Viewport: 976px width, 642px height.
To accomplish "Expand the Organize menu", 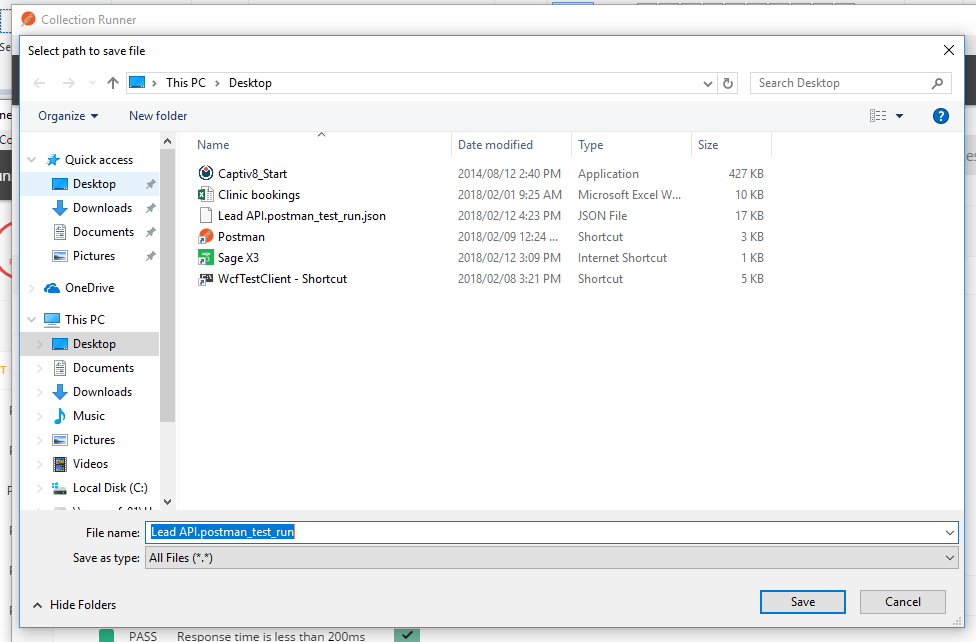I will (x=66, y=115).
